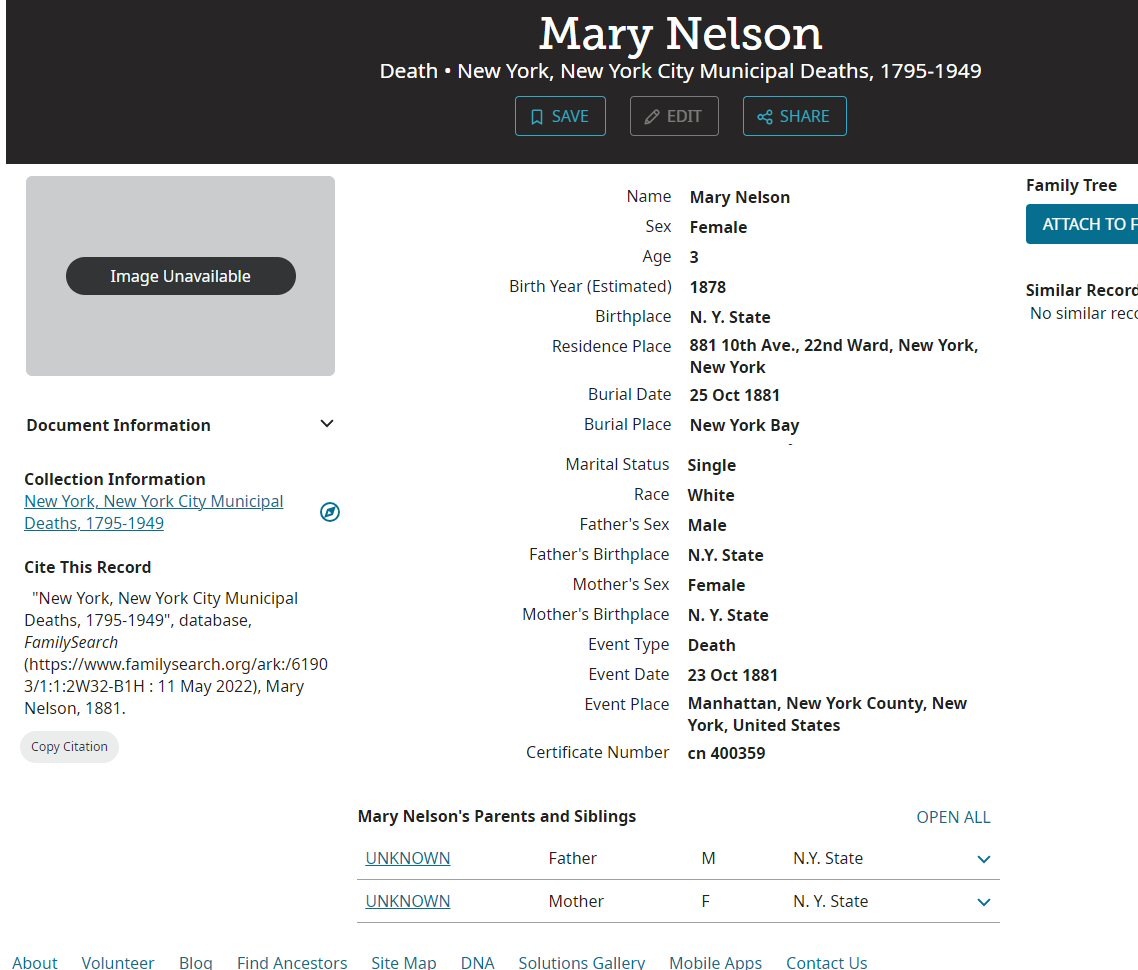Expand the UNKNOWN Father row chevron
The height and width of the screenshot is (970, 1138).
983,859
